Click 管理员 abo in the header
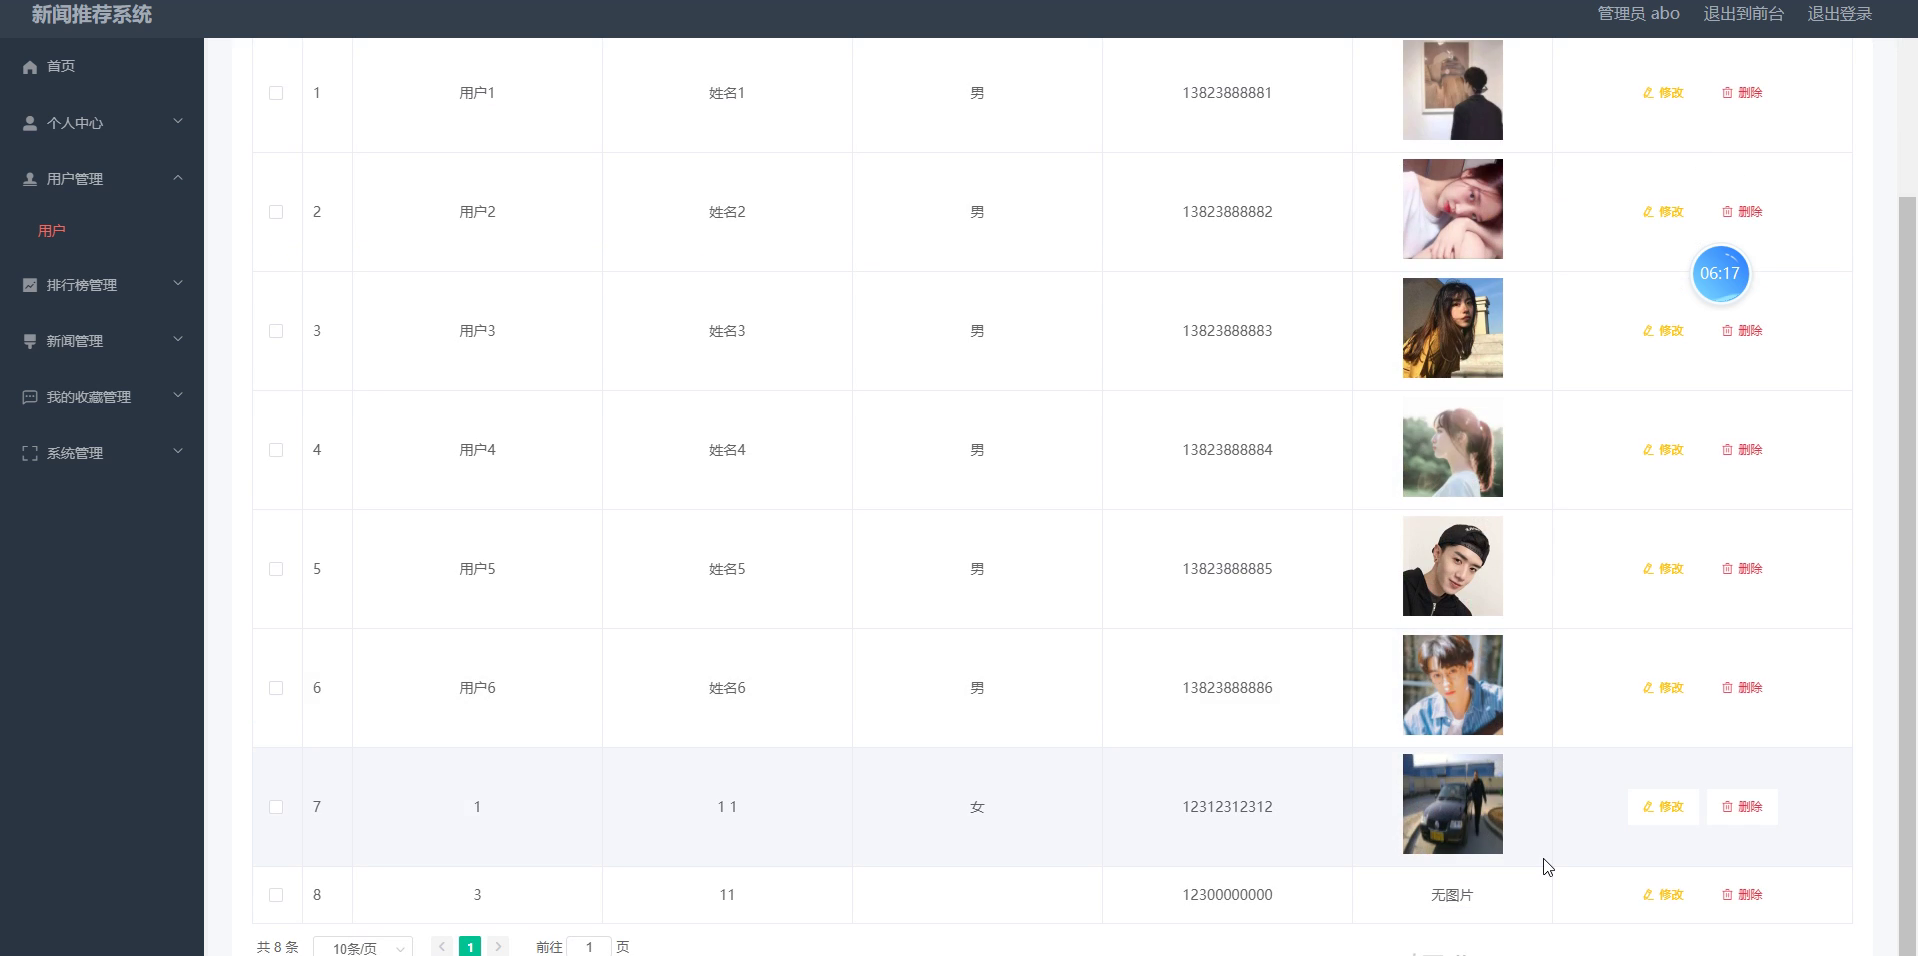Viewport: 1918px width, 956px height. tap(1638, 14)
